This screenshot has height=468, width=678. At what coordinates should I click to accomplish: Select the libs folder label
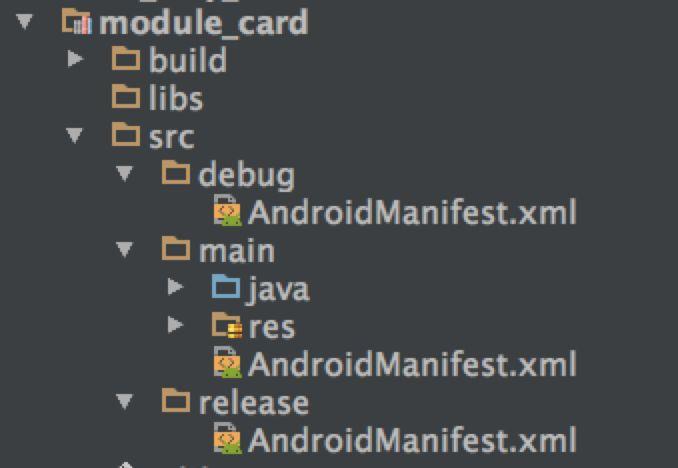tap(176, 98)
